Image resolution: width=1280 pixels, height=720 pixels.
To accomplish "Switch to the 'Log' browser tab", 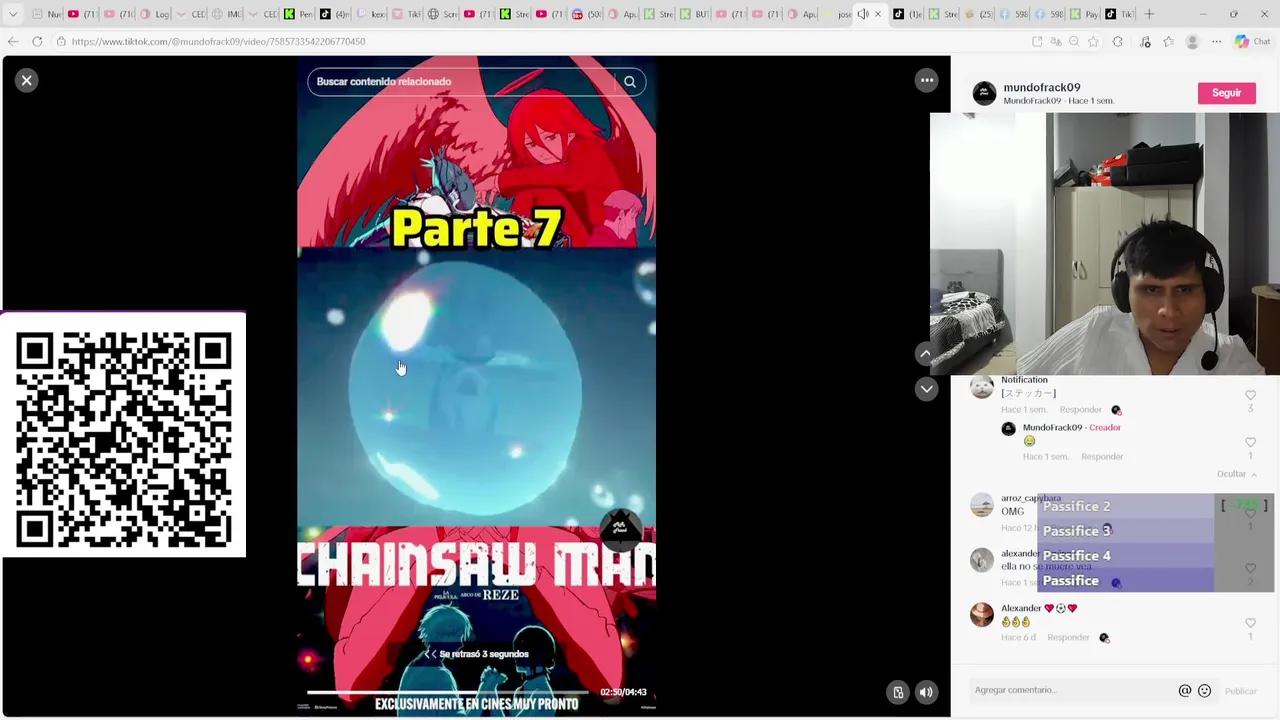I will point(156,14).
